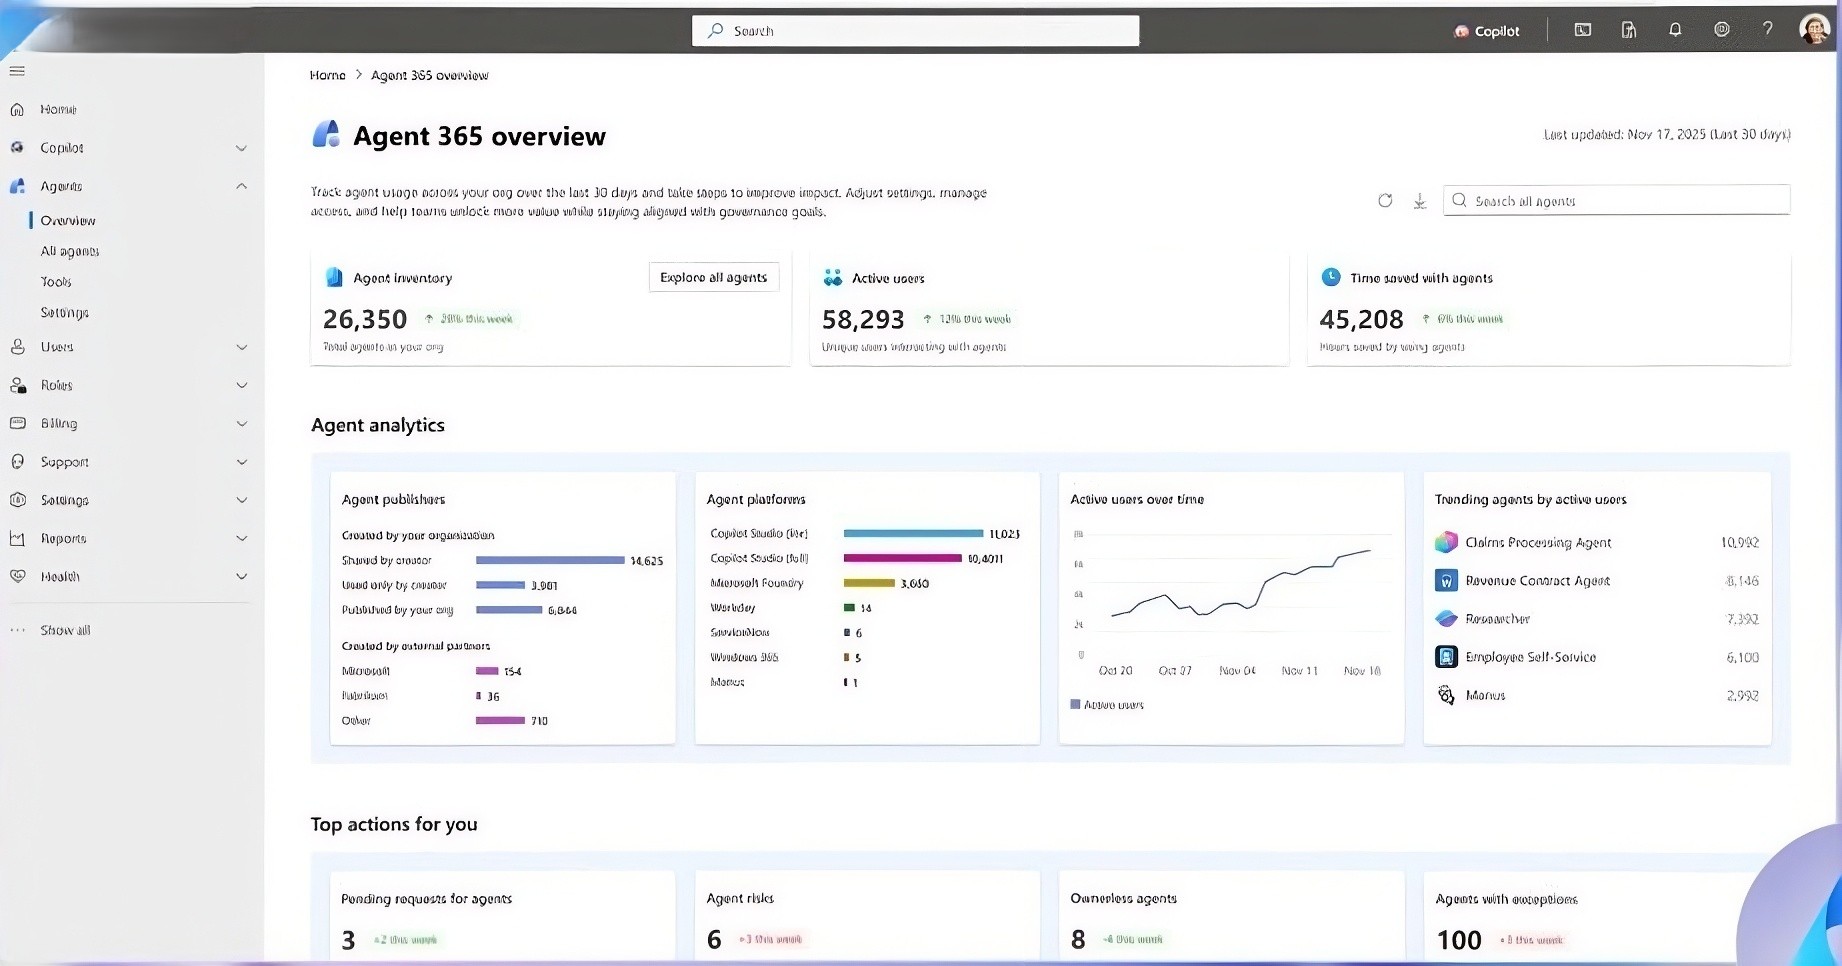Download the overview report

tap(1420, 201)
